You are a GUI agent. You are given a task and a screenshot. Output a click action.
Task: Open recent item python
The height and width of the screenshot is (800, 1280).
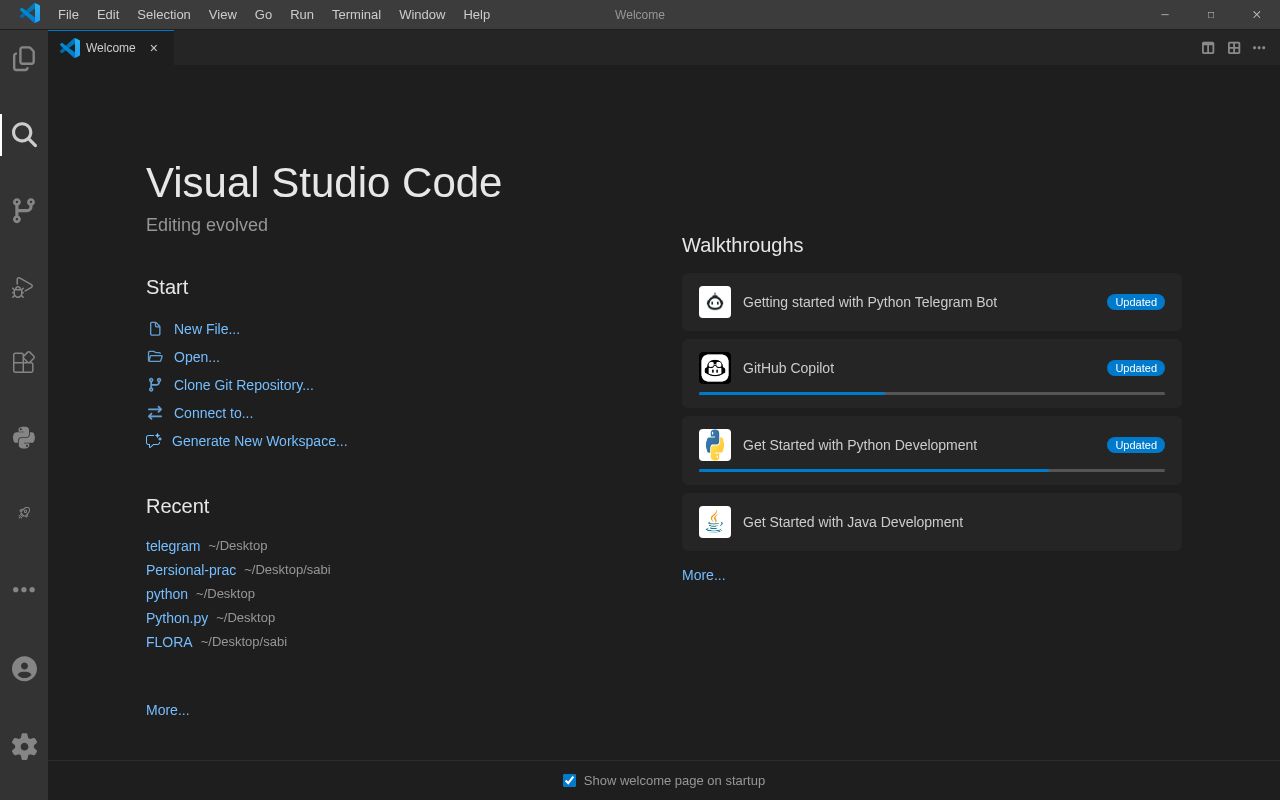click(x=167, y=594)
